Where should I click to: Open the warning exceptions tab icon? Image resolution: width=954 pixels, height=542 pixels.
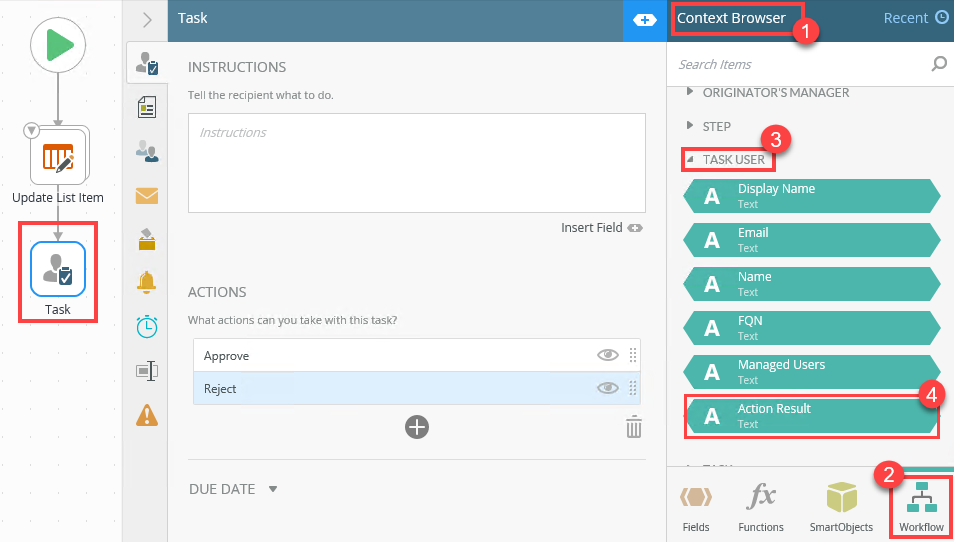148,413
